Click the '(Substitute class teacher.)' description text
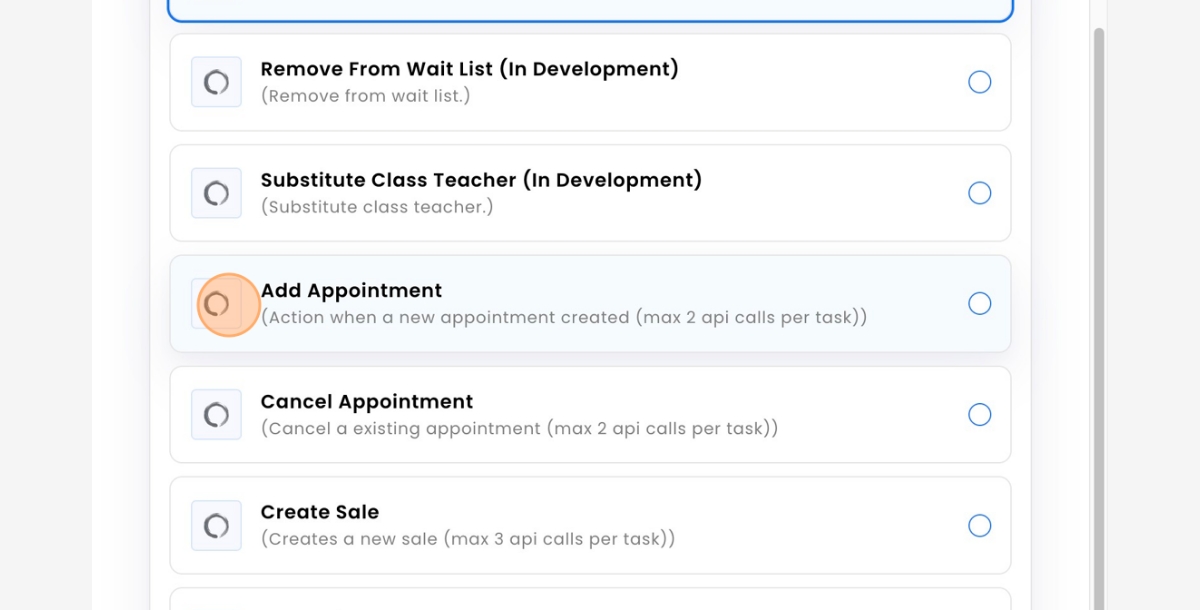Viewport: 1200px width, 610px height. (x=377, y=207)
